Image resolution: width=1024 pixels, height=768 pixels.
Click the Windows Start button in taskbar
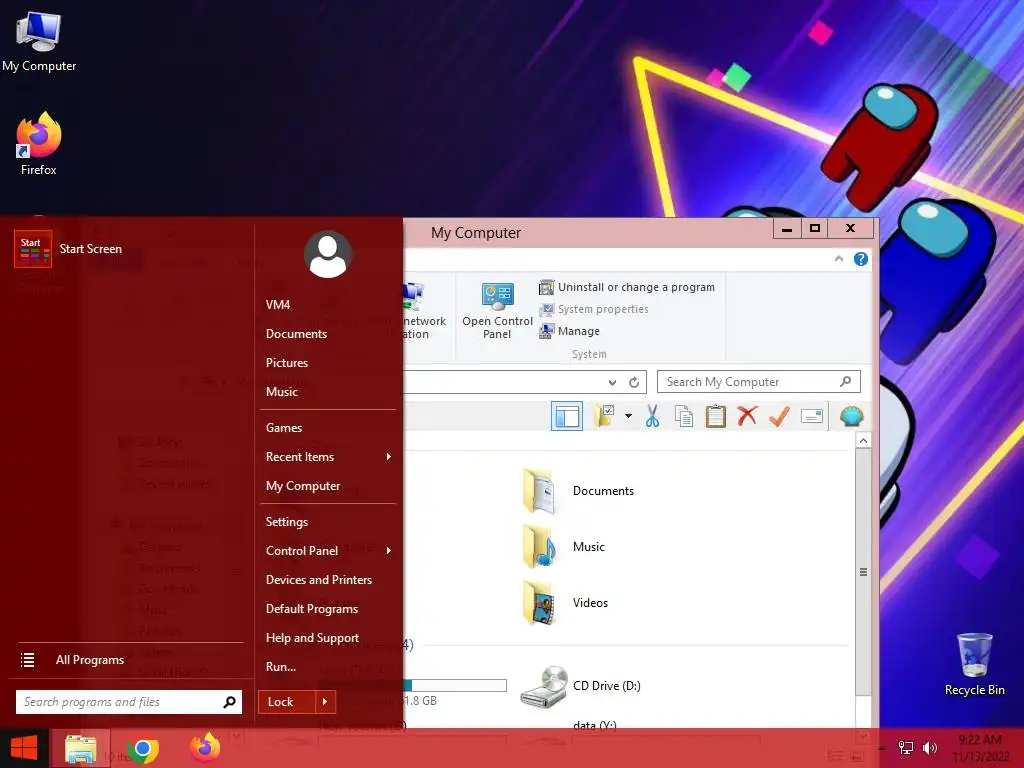tap(24, 748)
